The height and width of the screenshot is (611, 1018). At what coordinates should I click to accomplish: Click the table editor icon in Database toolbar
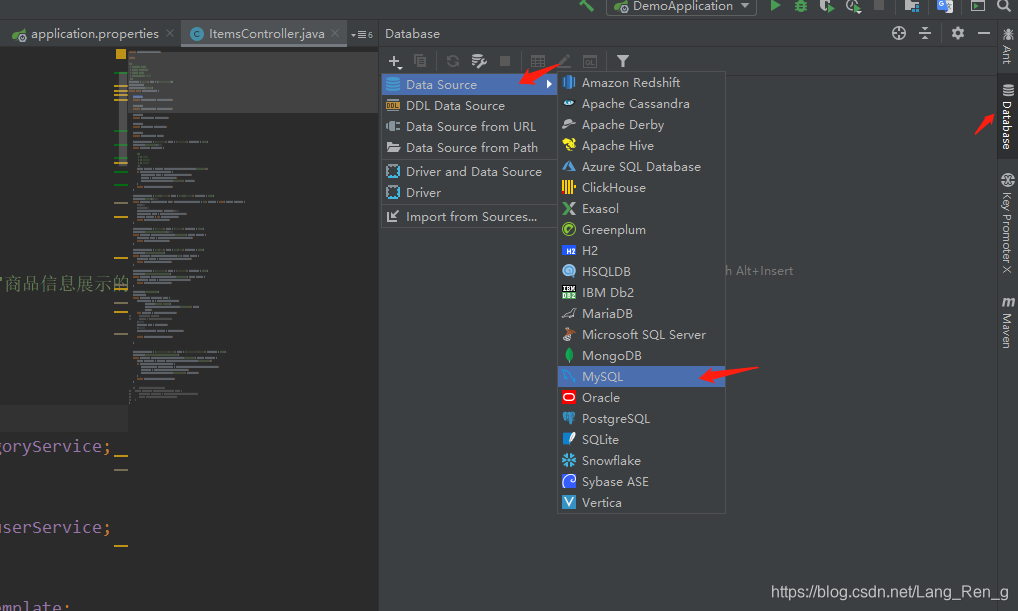point(538,61)
